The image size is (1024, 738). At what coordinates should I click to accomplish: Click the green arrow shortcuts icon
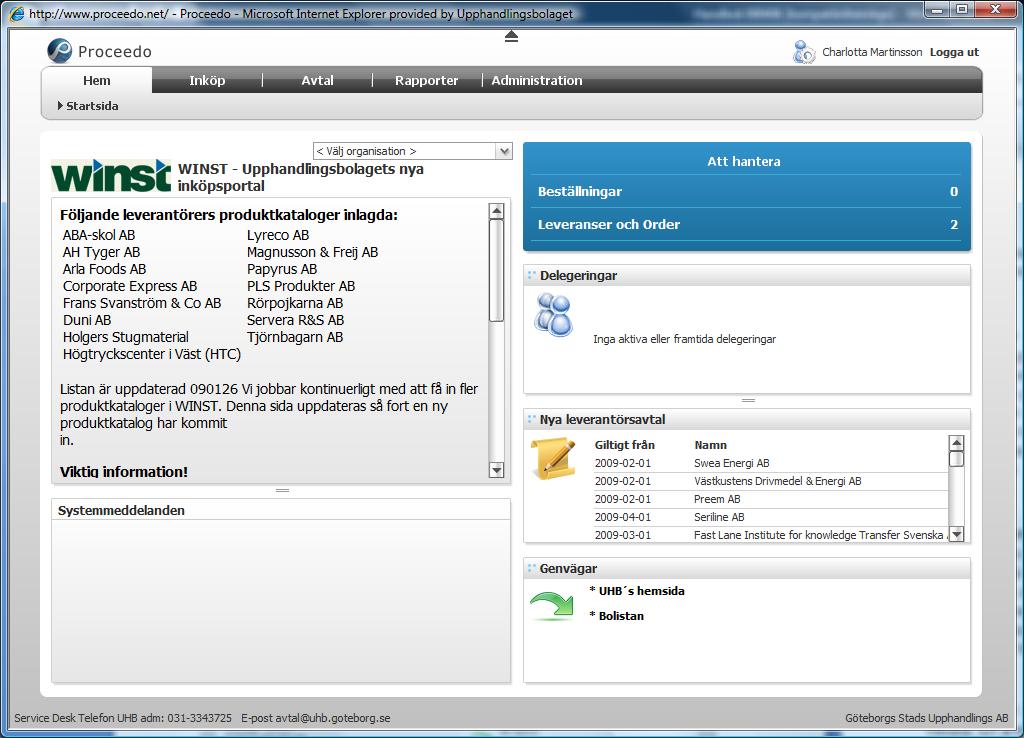pyautogui.click(x=552, y=605)
